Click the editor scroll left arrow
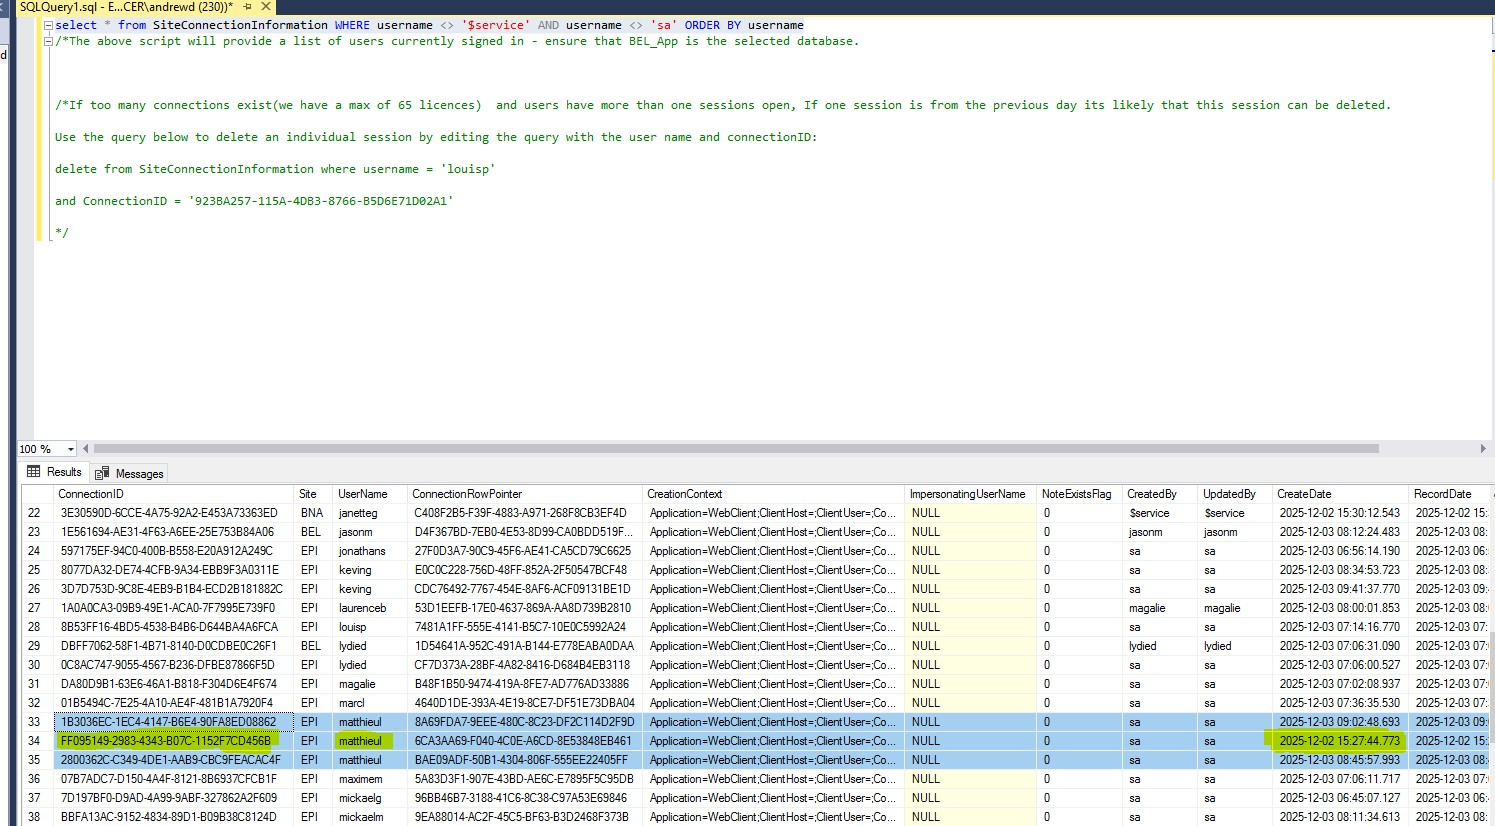This screenshot has width=1495, height=826. 86,449
